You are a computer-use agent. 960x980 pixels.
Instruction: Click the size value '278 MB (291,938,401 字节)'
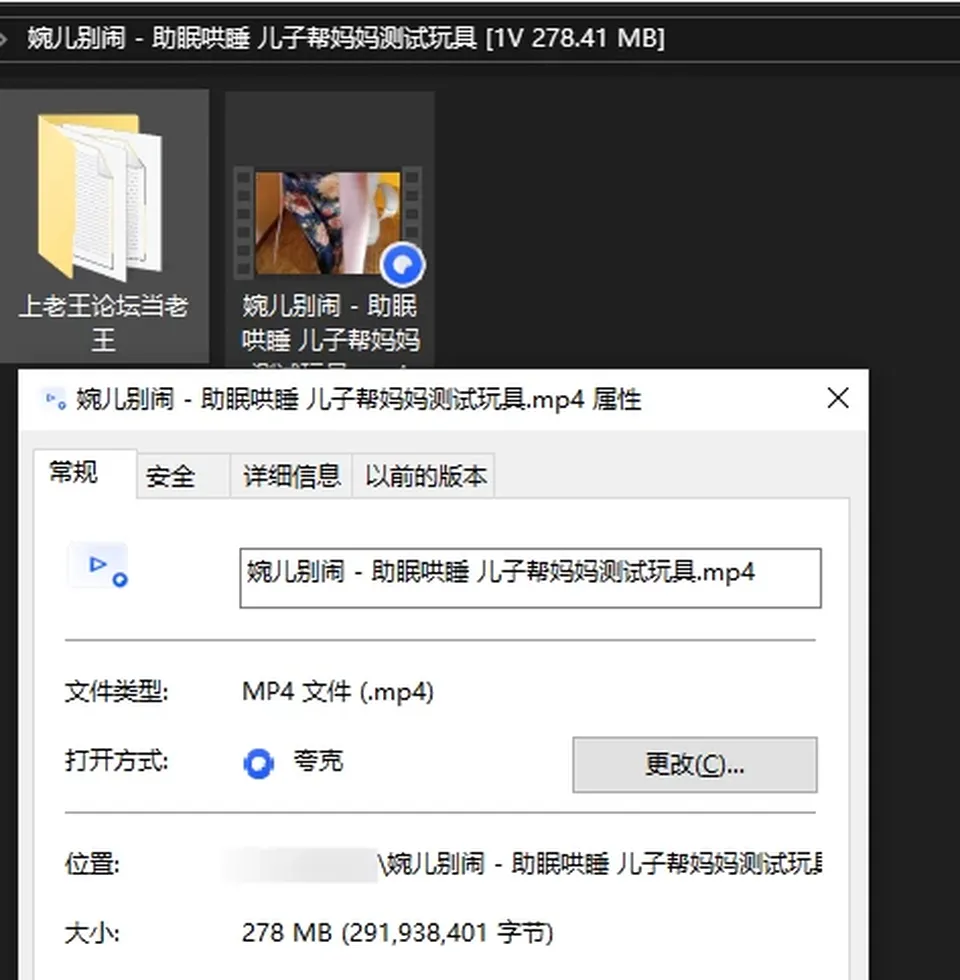point(398,933)
